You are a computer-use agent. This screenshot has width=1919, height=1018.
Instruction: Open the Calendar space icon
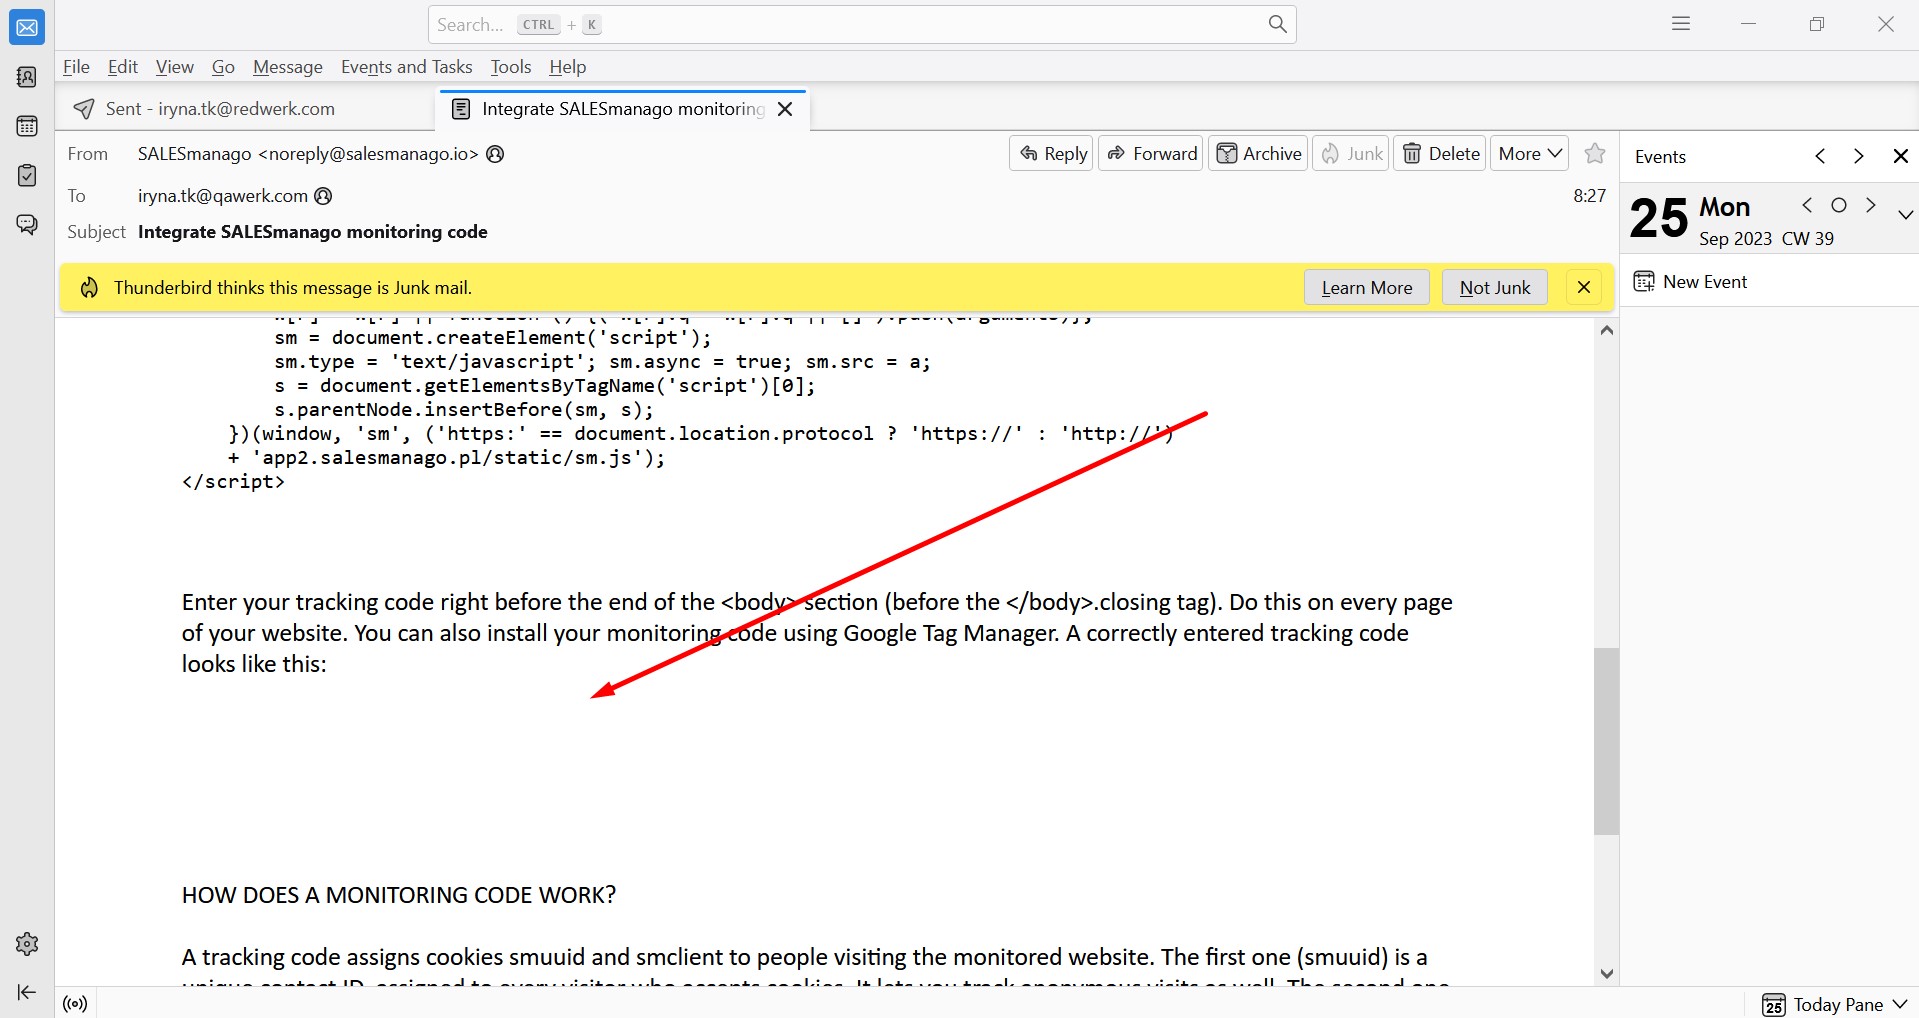pyautogui.click(x=27, y=126)
